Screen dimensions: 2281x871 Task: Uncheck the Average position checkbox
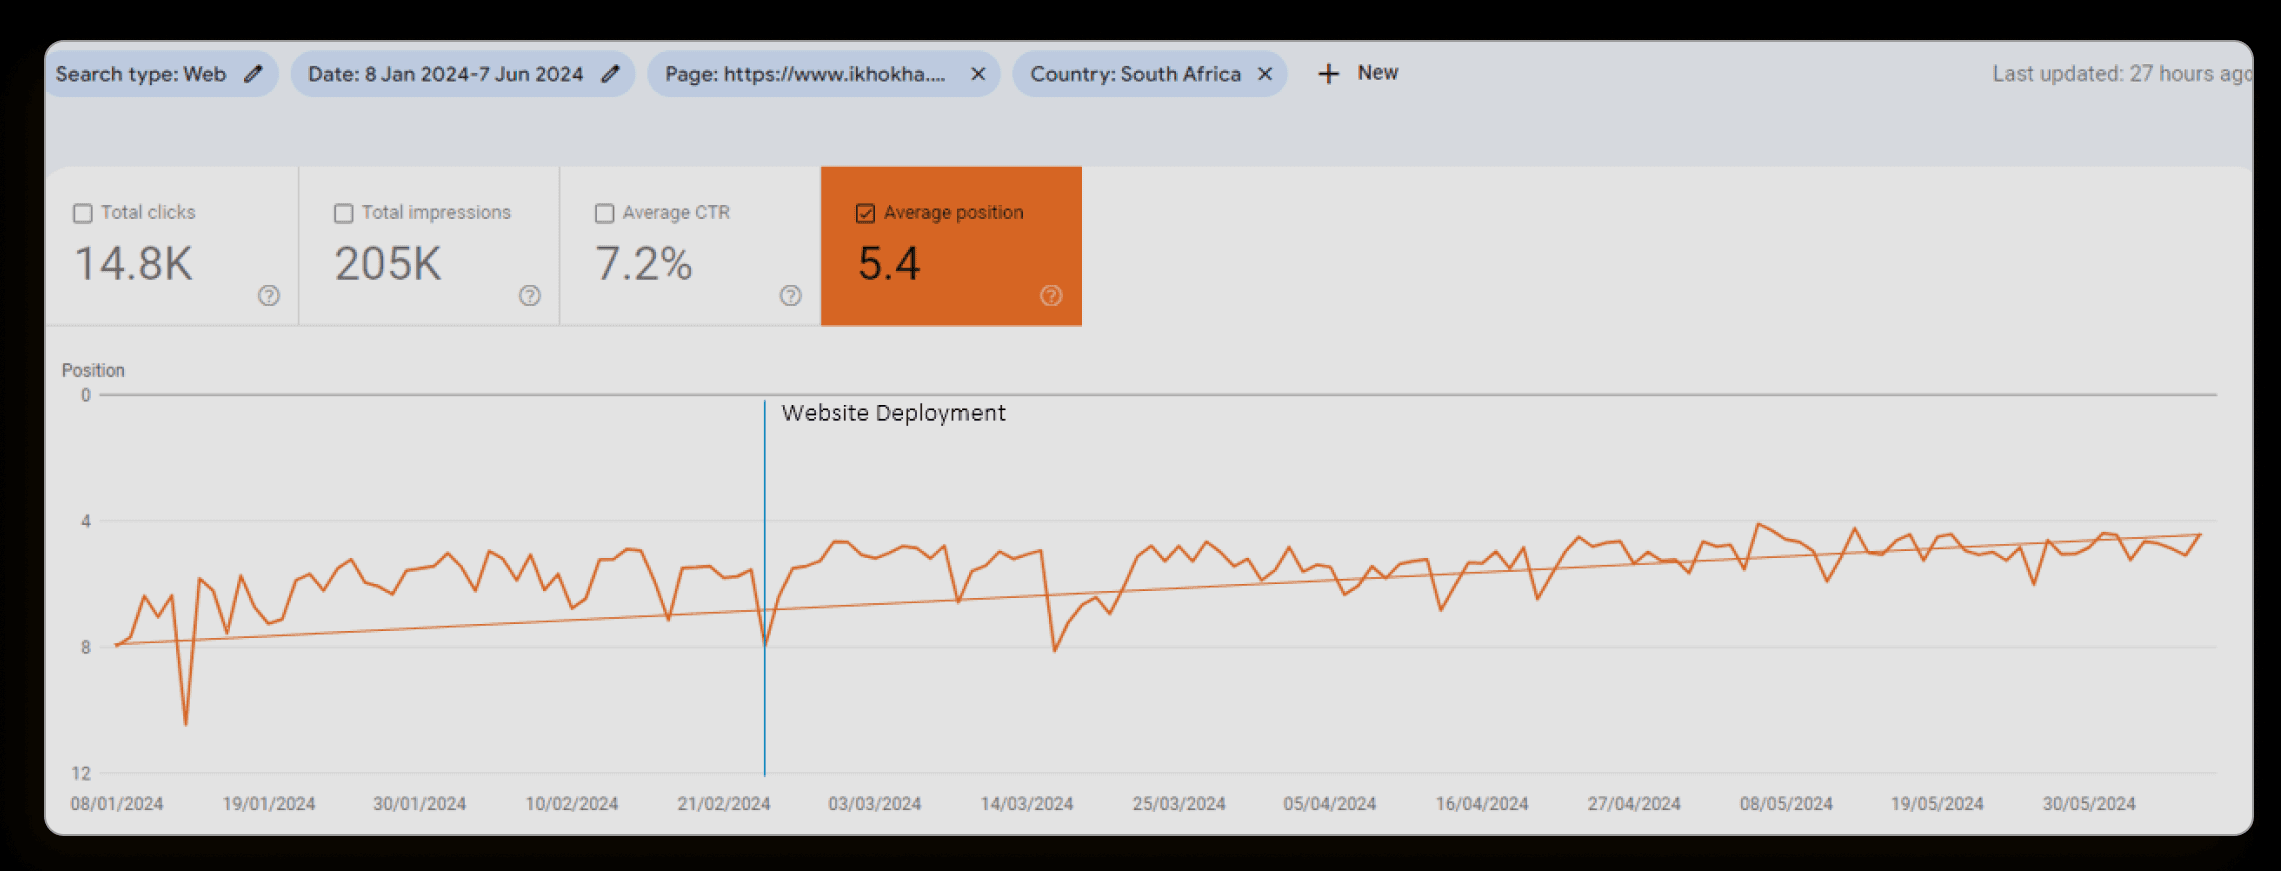pos(866,213)
